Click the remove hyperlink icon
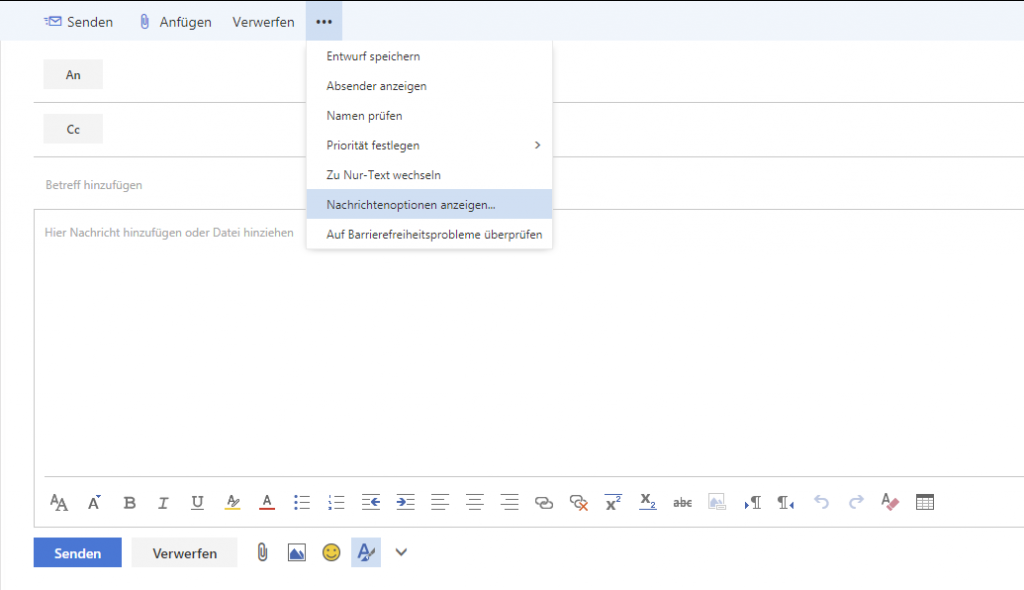The height and width of the screenshot is (590, 1024). (578, 502)
